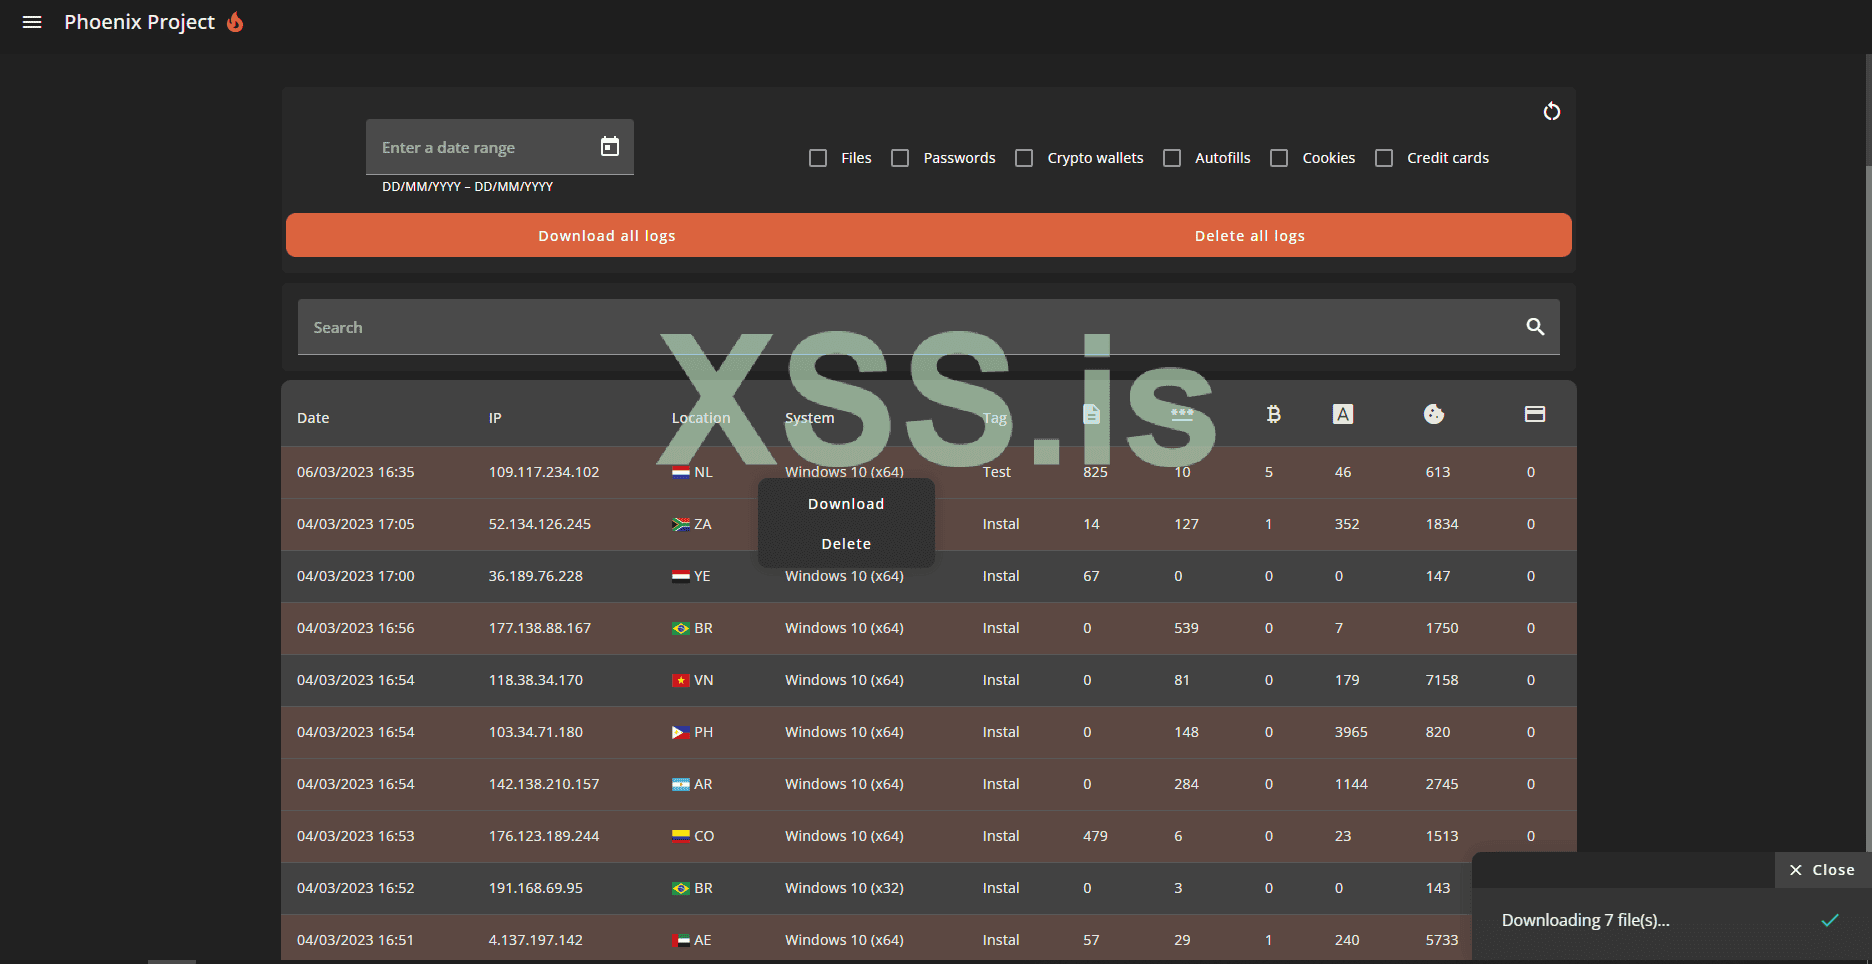The height and width of the screenshot is (964, 1872).
Task: Select Delete in the context menu
Action: 846,544
